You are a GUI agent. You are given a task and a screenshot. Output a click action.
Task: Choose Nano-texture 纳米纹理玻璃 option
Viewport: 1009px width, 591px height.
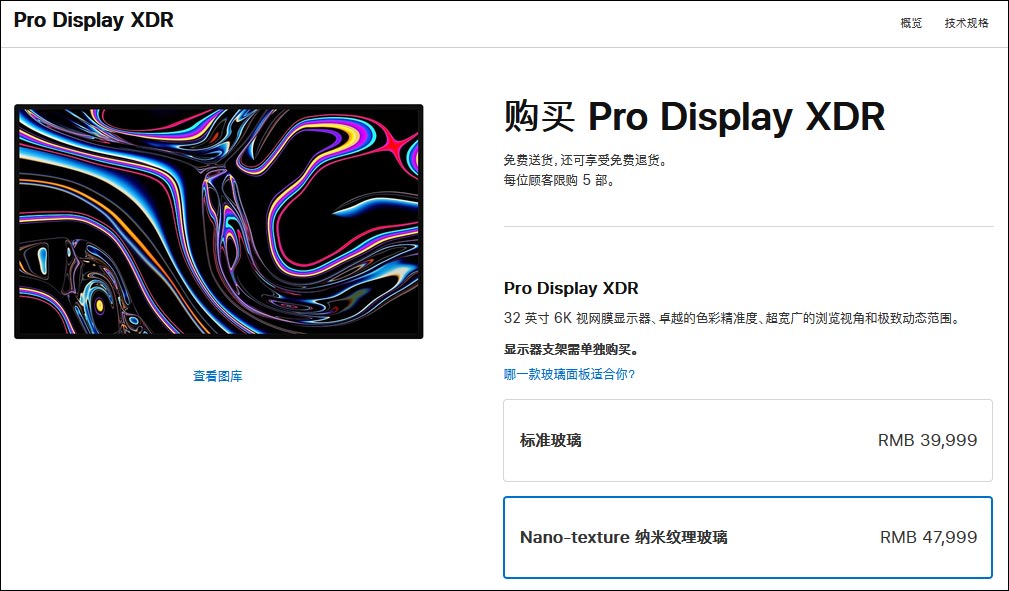coord(747,537)
